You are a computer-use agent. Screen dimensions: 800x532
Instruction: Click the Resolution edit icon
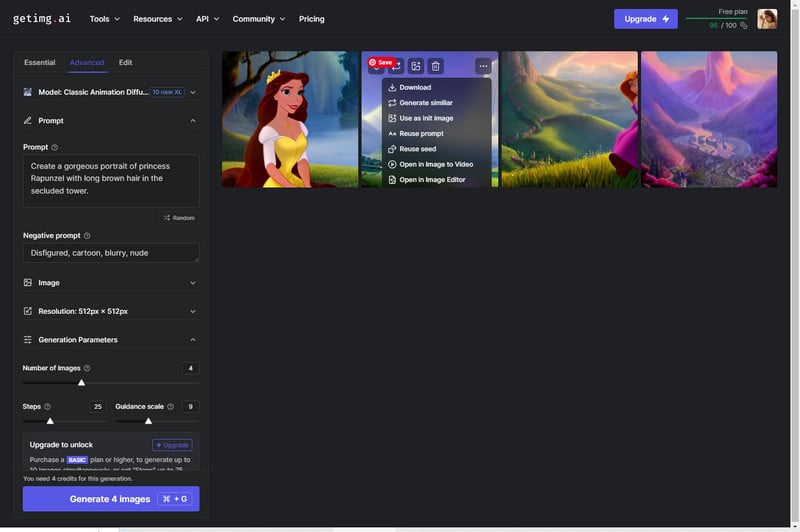click(28, 311)
